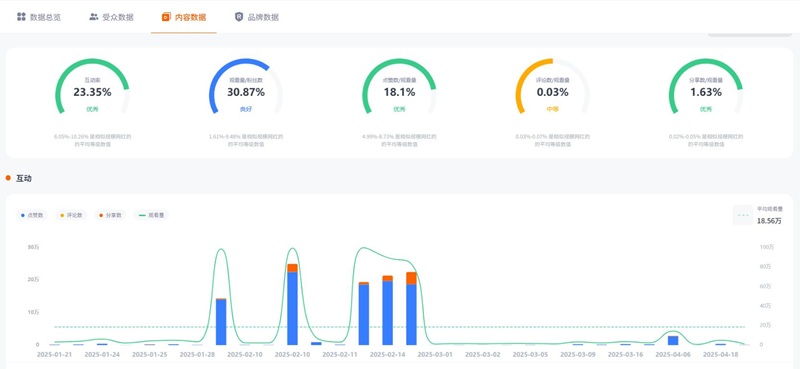Open the 数据总览 tab
Viewport: 800px width, 369px height.
[39, 17]
